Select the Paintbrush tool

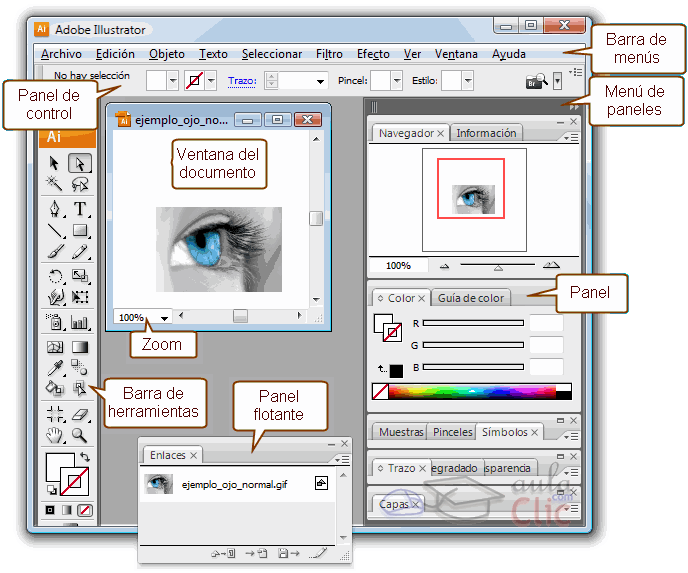pyautogui.click(x=55, y=252)
